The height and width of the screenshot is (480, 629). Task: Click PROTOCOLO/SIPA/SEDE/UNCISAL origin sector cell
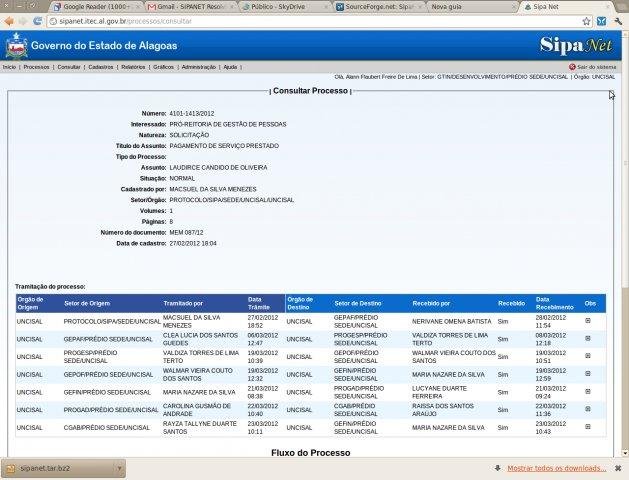point(112,322)
